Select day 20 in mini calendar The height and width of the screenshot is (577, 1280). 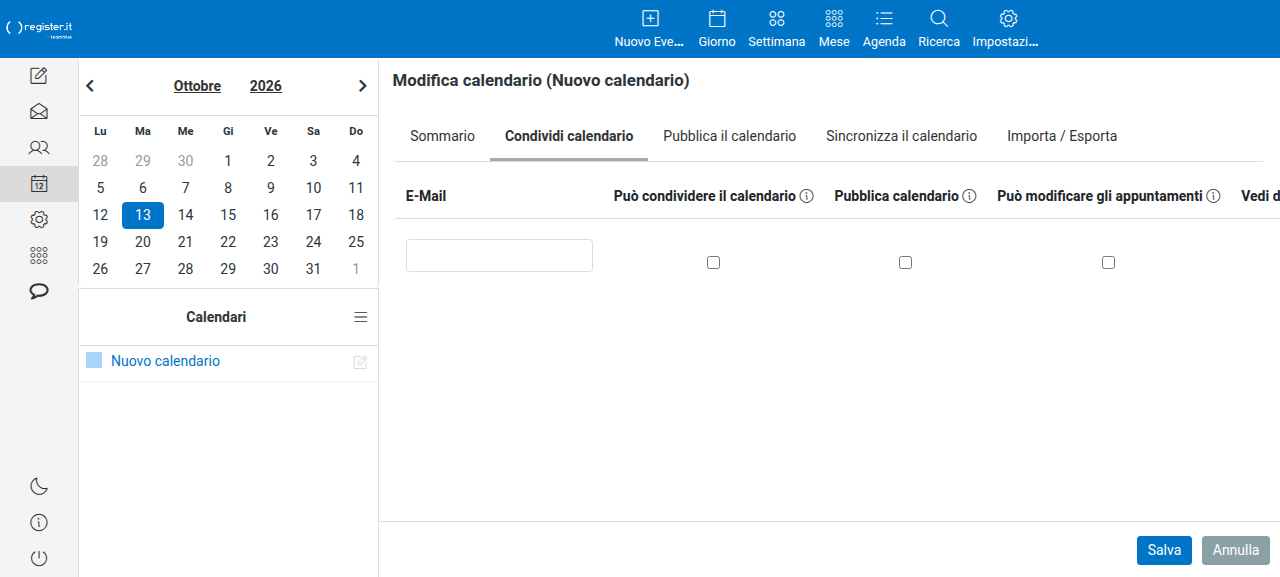pyautogui.click(x=143, y=242)
